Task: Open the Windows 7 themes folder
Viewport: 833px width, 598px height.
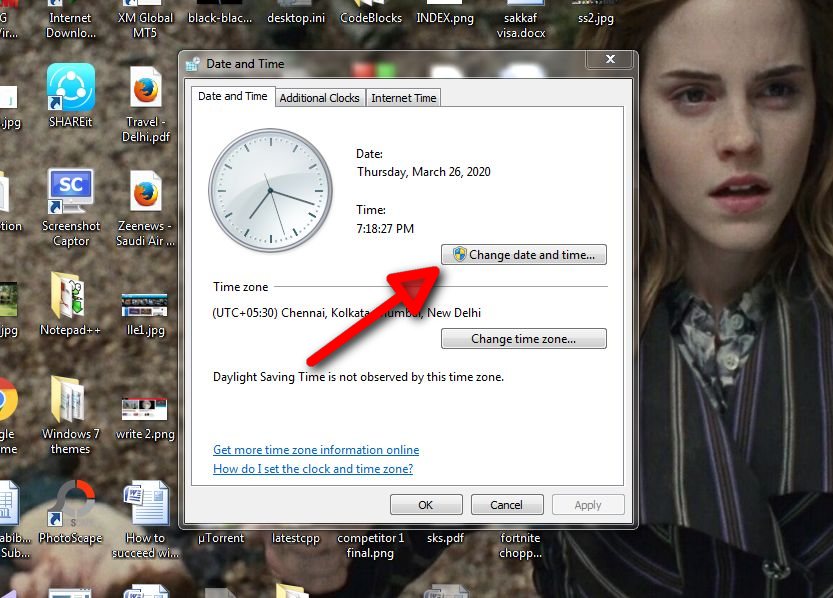Action: (68, 399)
